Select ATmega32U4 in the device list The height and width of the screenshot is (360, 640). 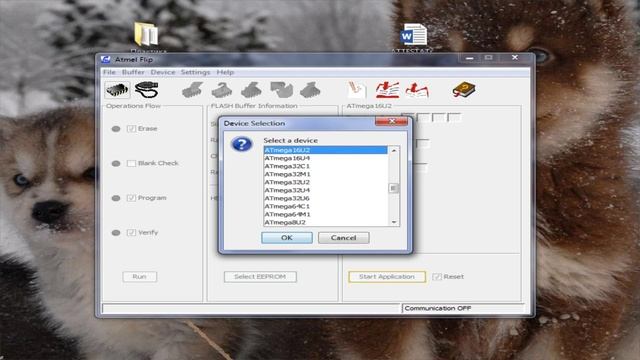[325, 190]
